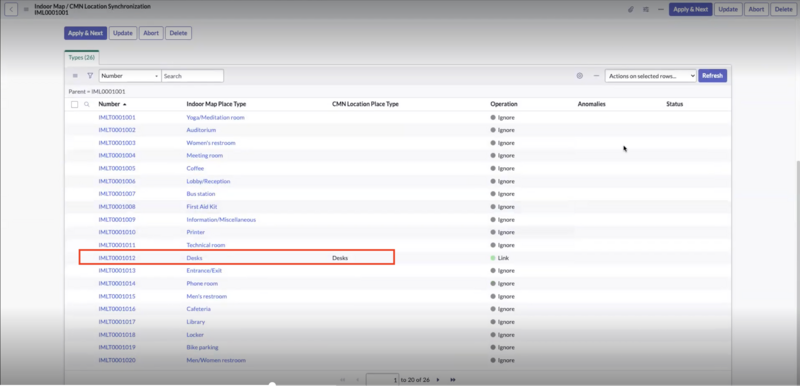800x386 pixels.
Task: Click the Parent = IML0001001 filter breadcrumb
Action: point(97,92)
